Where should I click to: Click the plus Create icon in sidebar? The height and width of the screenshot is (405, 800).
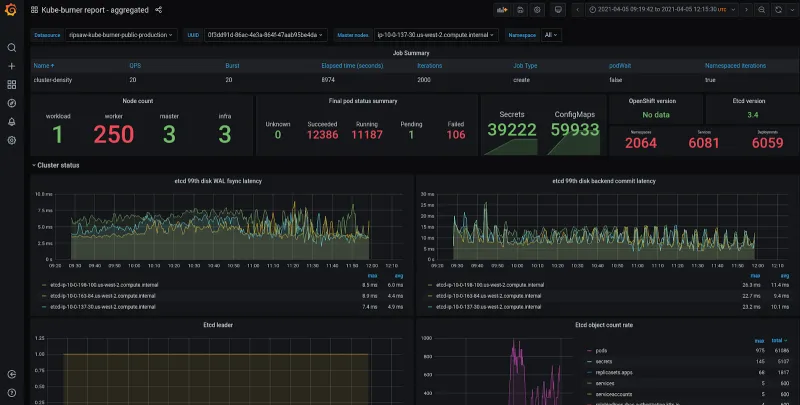[12, 66]
